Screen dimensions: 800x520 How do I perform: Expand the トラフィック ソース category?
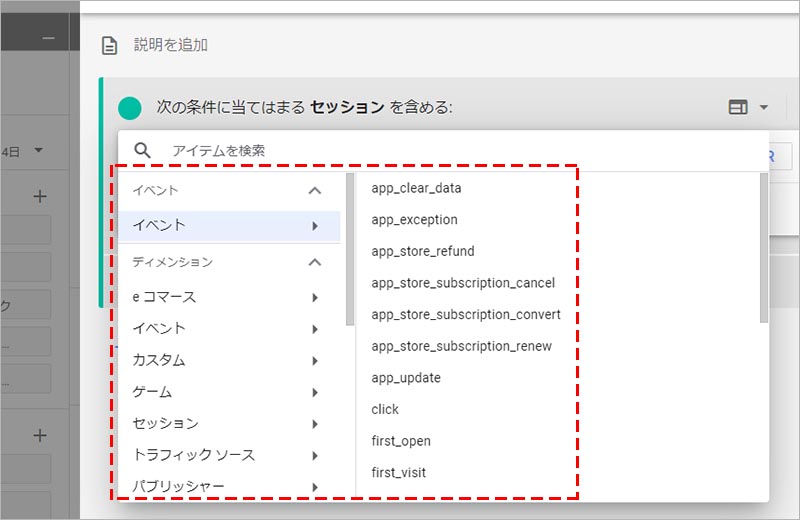click(x=230, y=455)
